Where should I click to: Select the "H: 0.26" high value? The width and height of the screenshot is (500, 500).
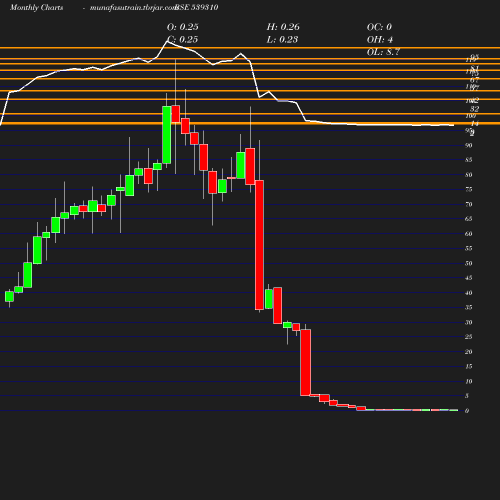point(283,27)
